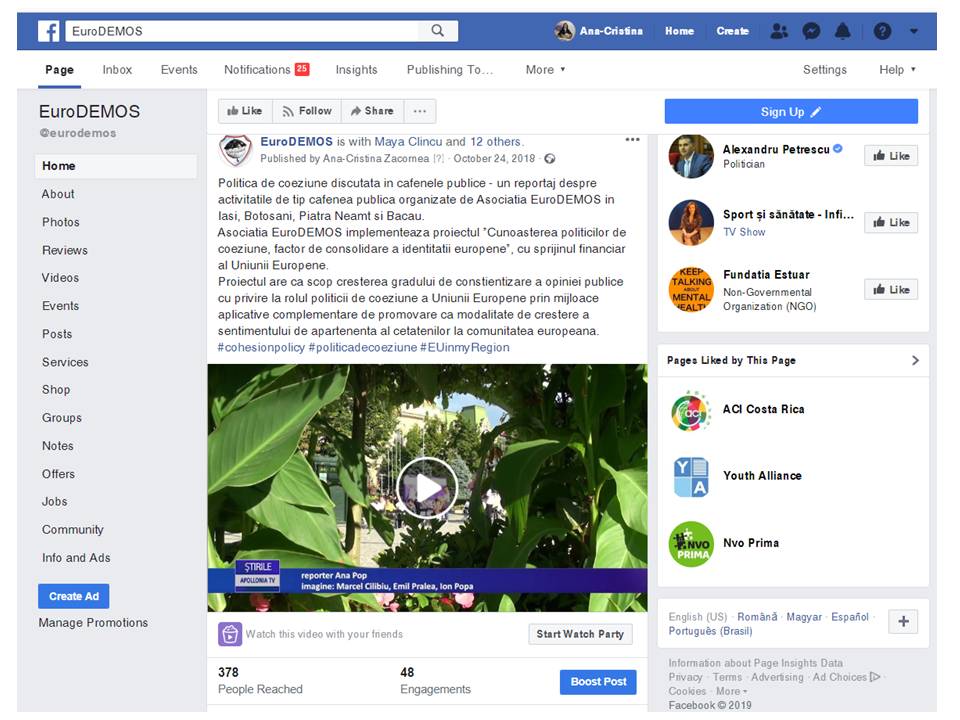
Task: Open Ana-Cristina profile avatar
Action: click(x=564, y=31)
